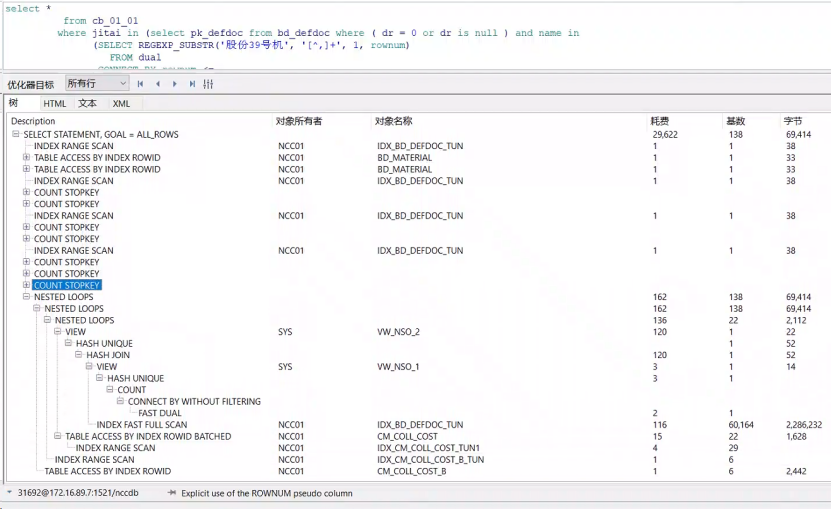This screenshot has height=509, width=831.
Task: Switch to the 文本 tab
Action: [x=87, y=103]
